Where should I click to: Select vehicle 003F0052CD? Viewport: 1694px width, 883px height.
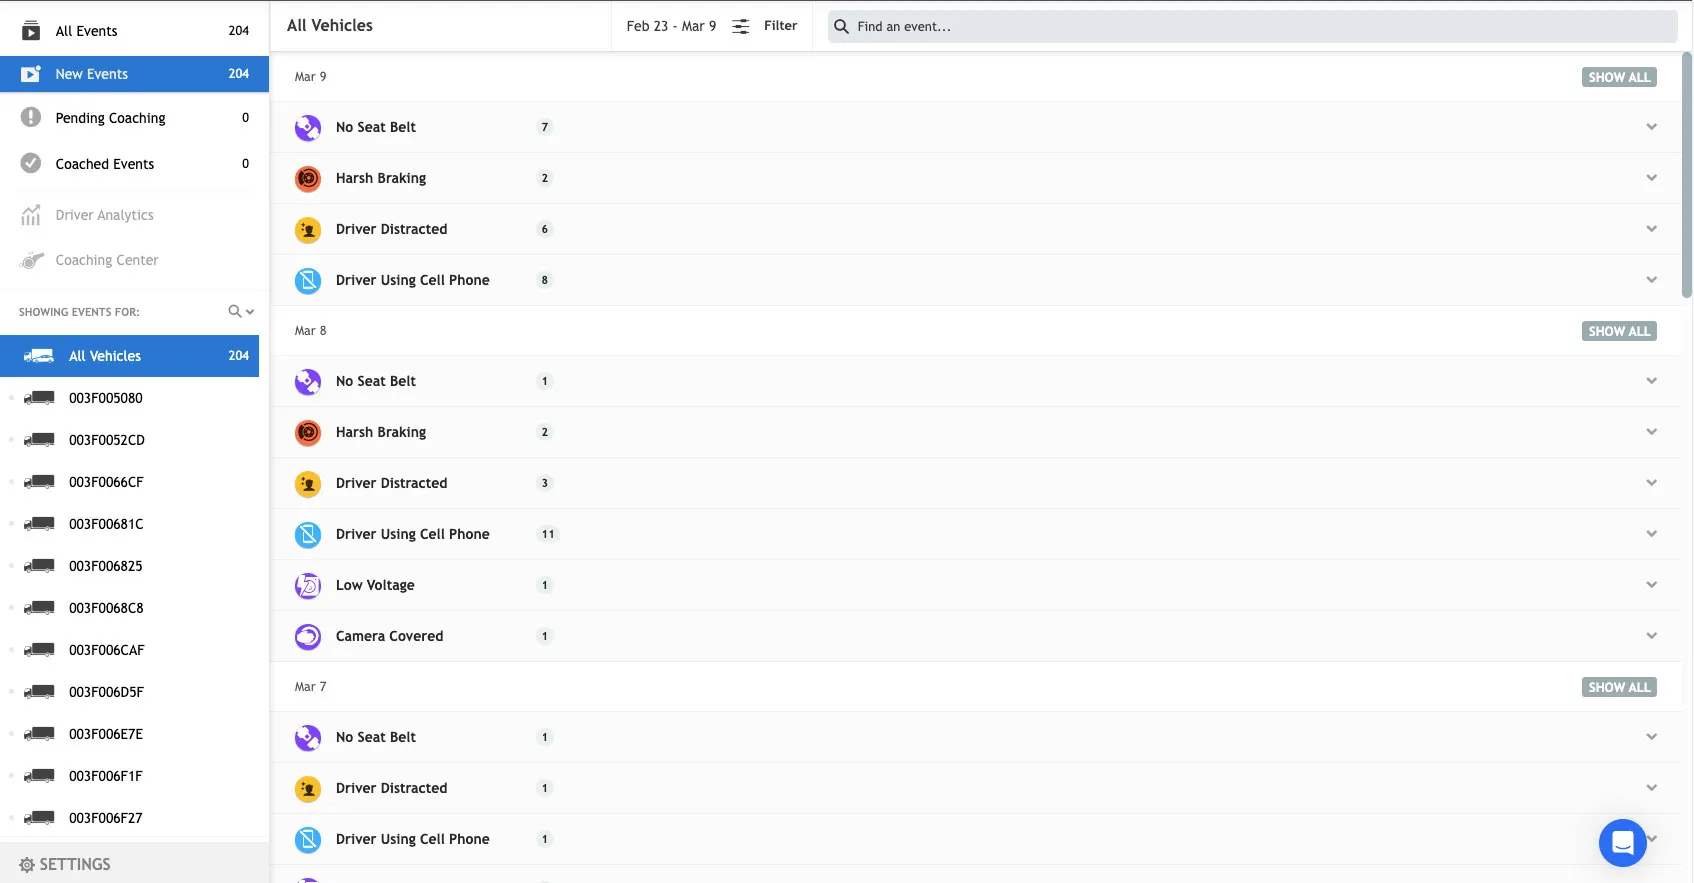(x=129, y=440)
